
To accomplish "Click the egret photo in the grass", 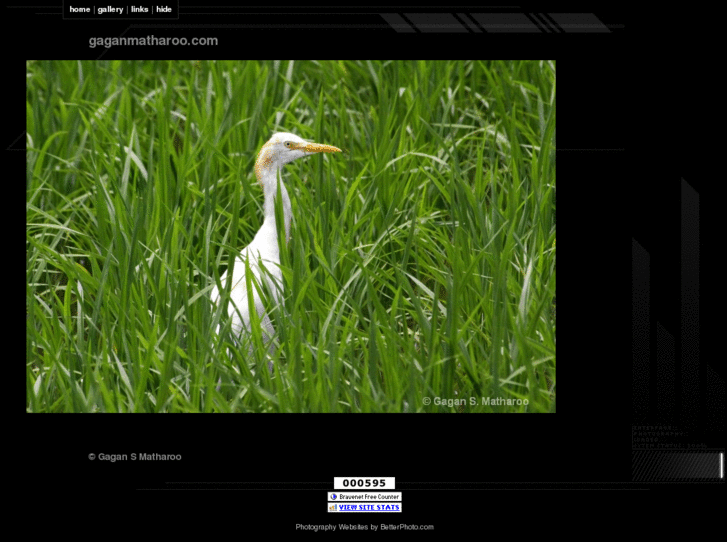I will [291, 237].
